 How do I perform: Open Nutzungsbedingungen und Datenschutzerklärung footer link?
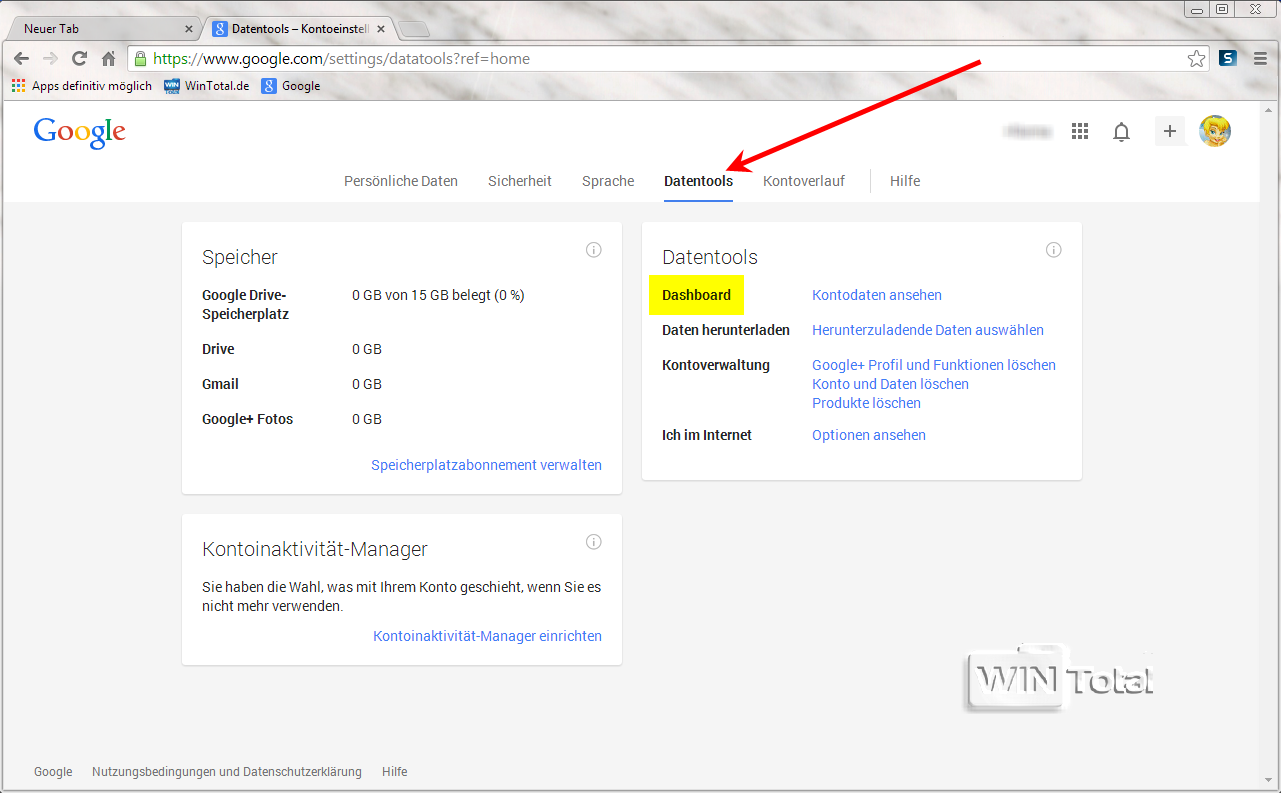(227, 772)
